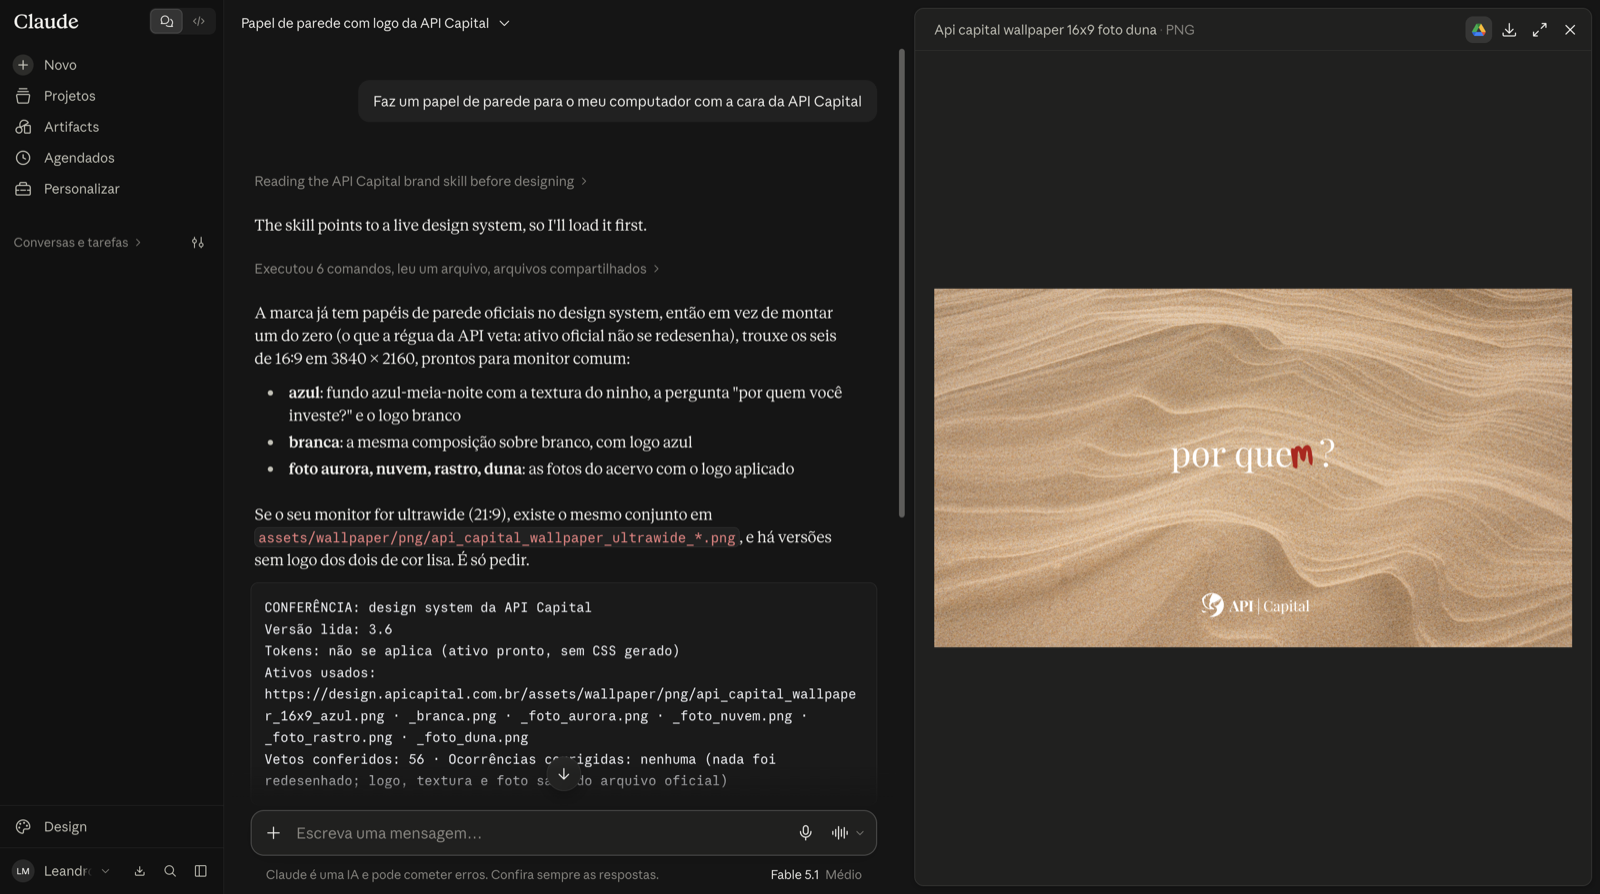The height and width of the screenshot is (894, 1600).
Task: Click the 'Versão lida: 3.6' line
Action: 328,629
